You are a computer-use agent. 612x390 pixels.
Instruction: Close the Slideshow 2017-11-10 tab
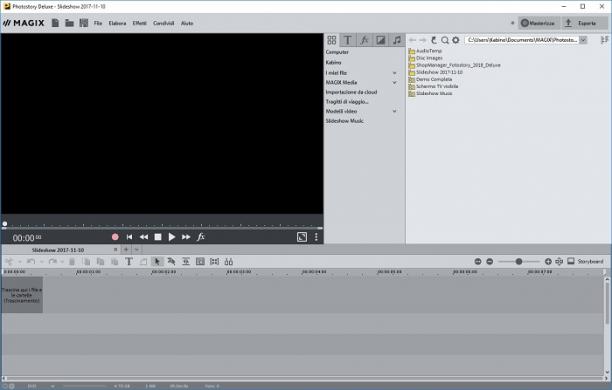tap(116, 249)
